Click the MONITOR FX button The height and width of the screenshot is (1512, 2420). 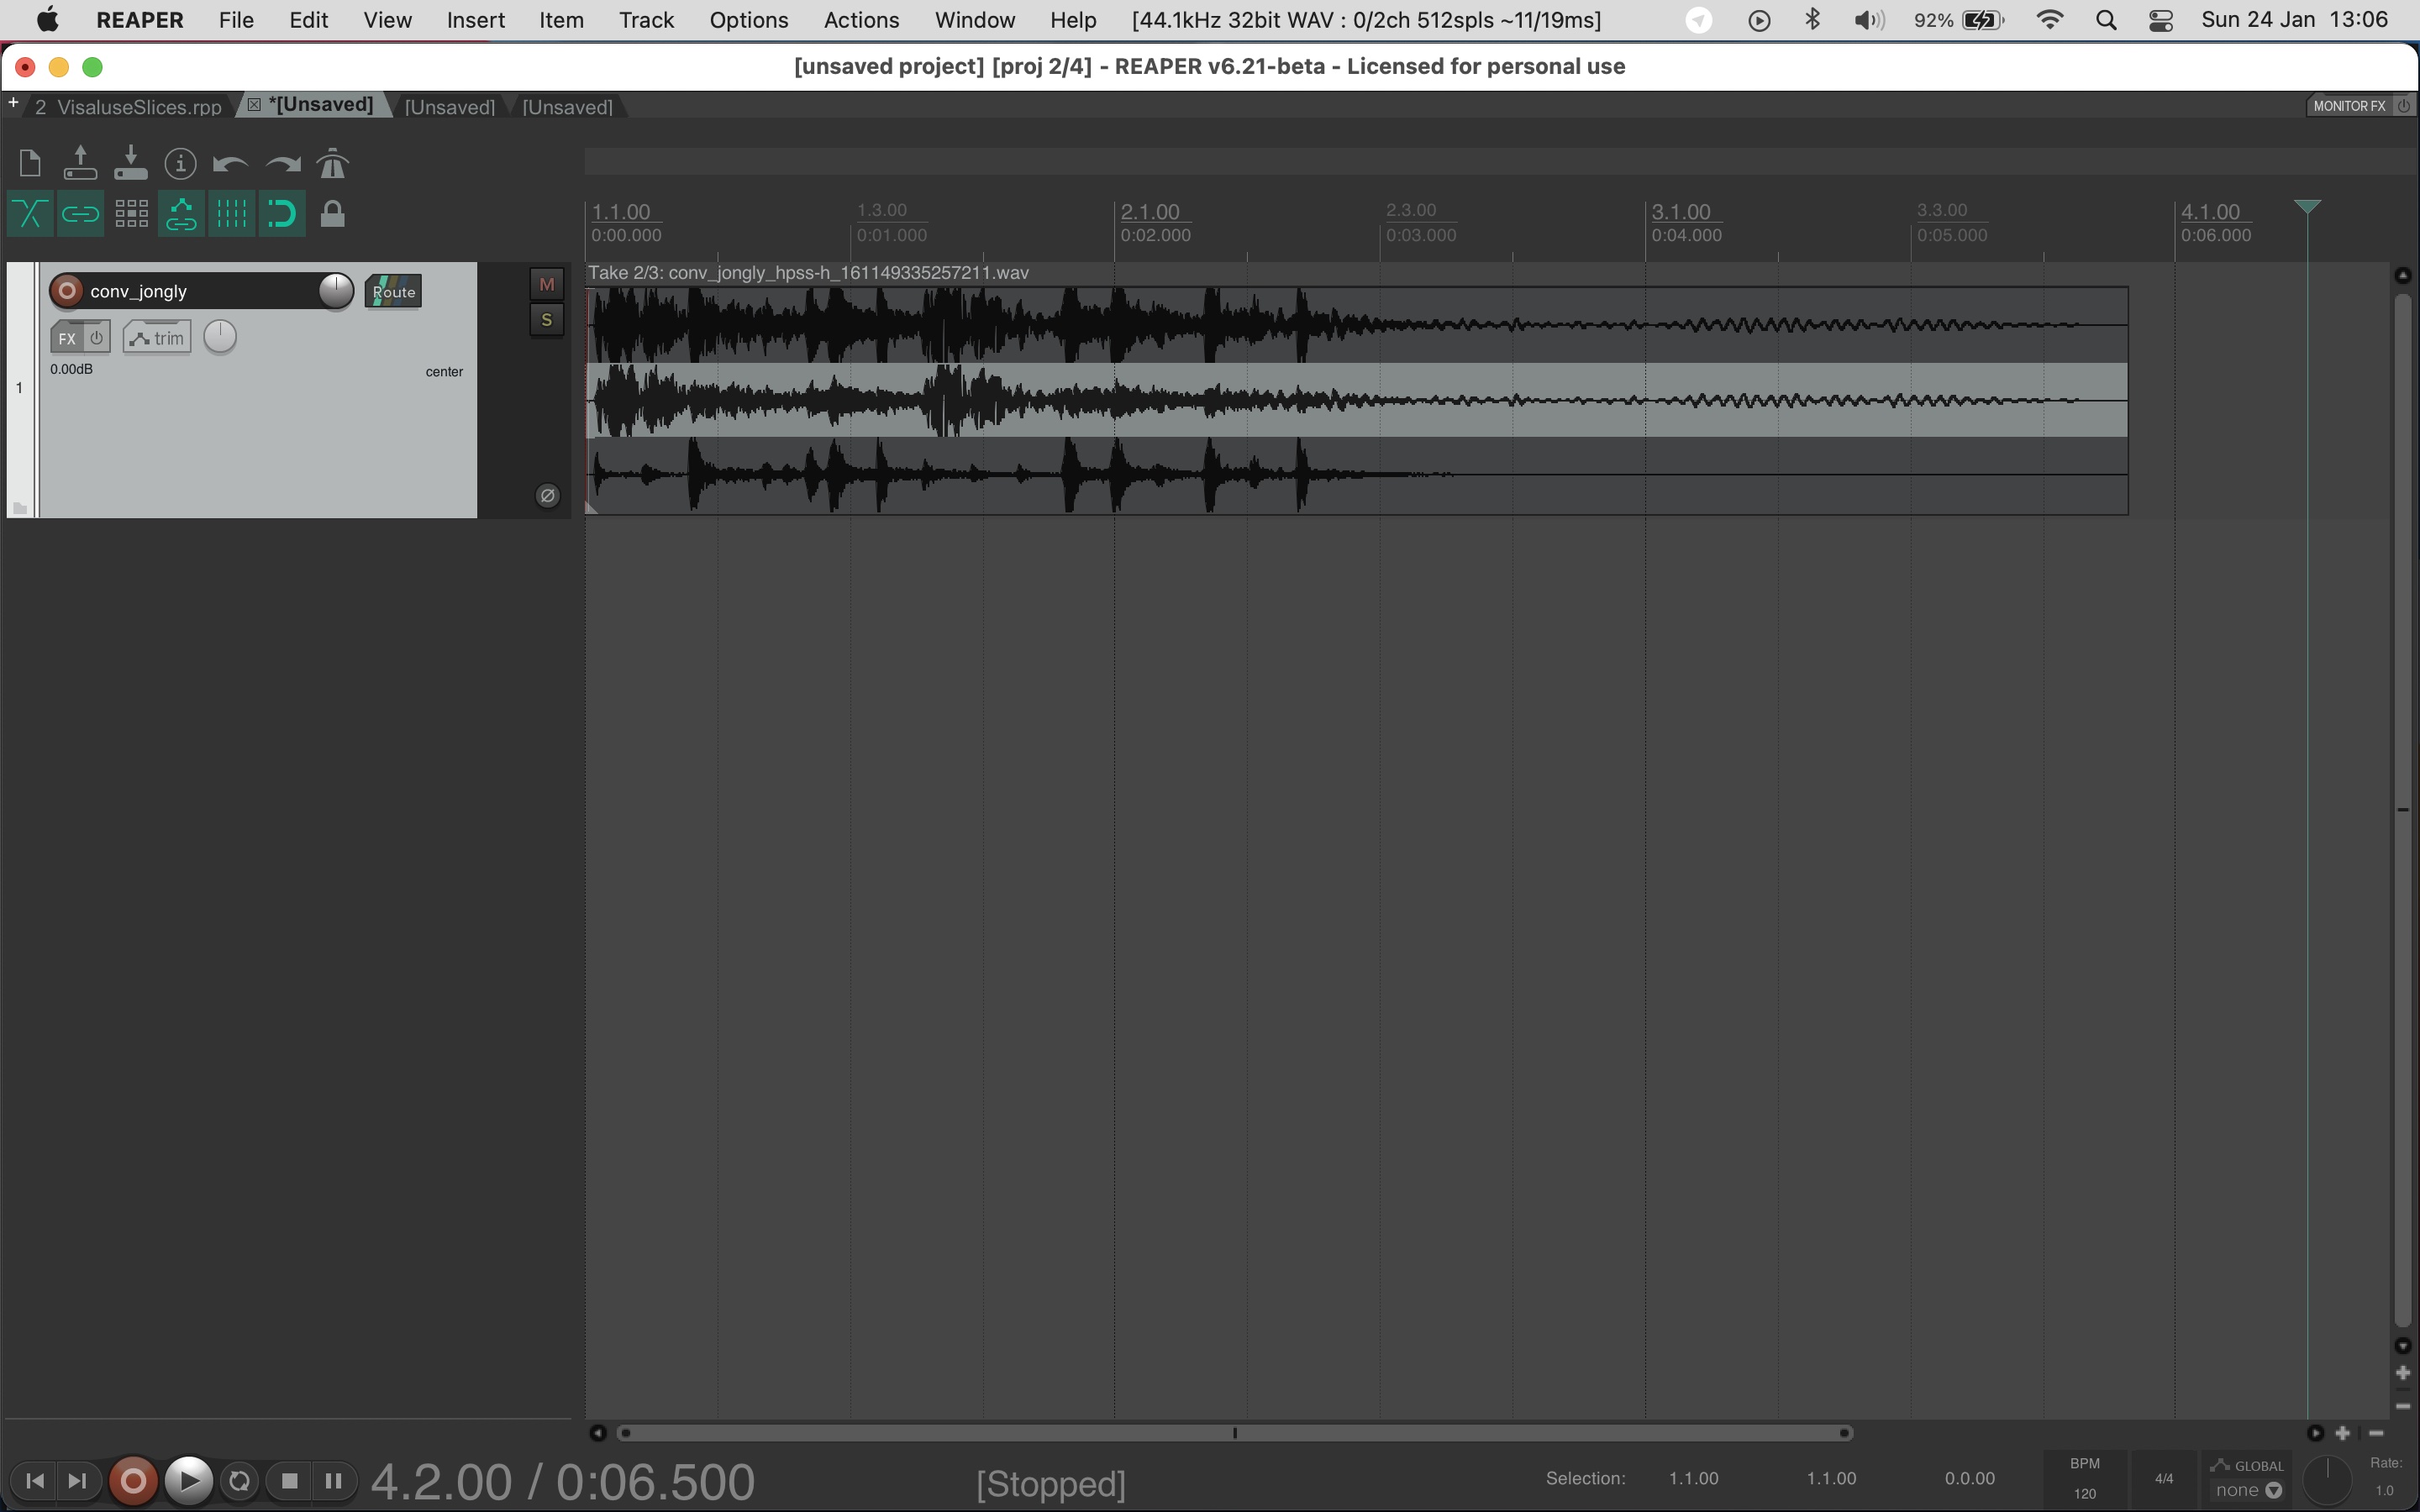[x=2350, y=106]
